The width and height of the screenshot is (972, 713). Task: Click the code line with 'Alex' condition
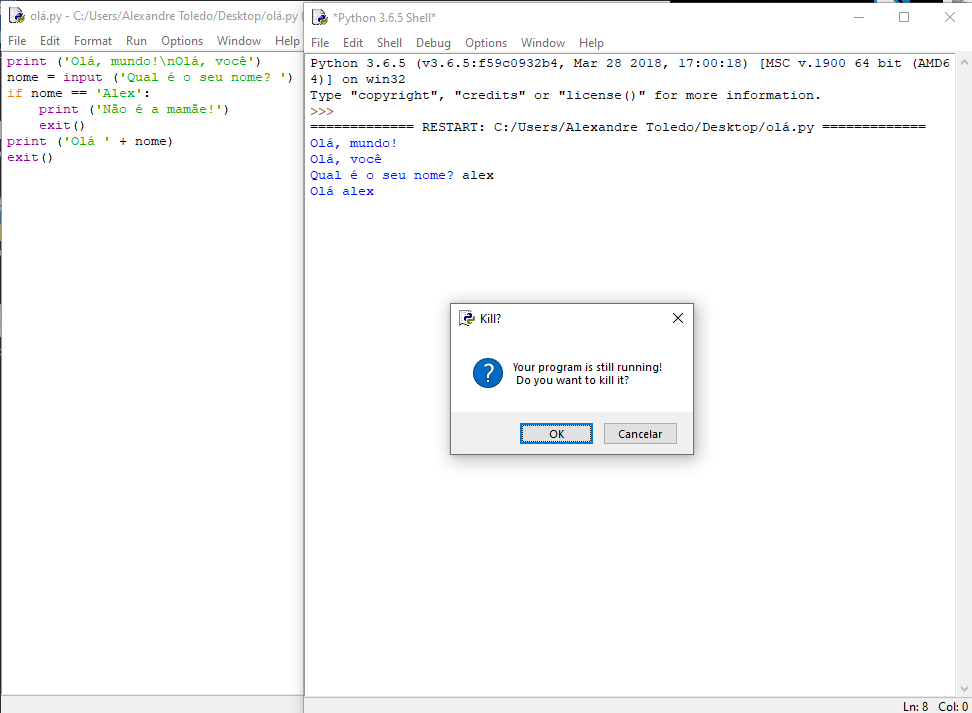coord(78,93)
